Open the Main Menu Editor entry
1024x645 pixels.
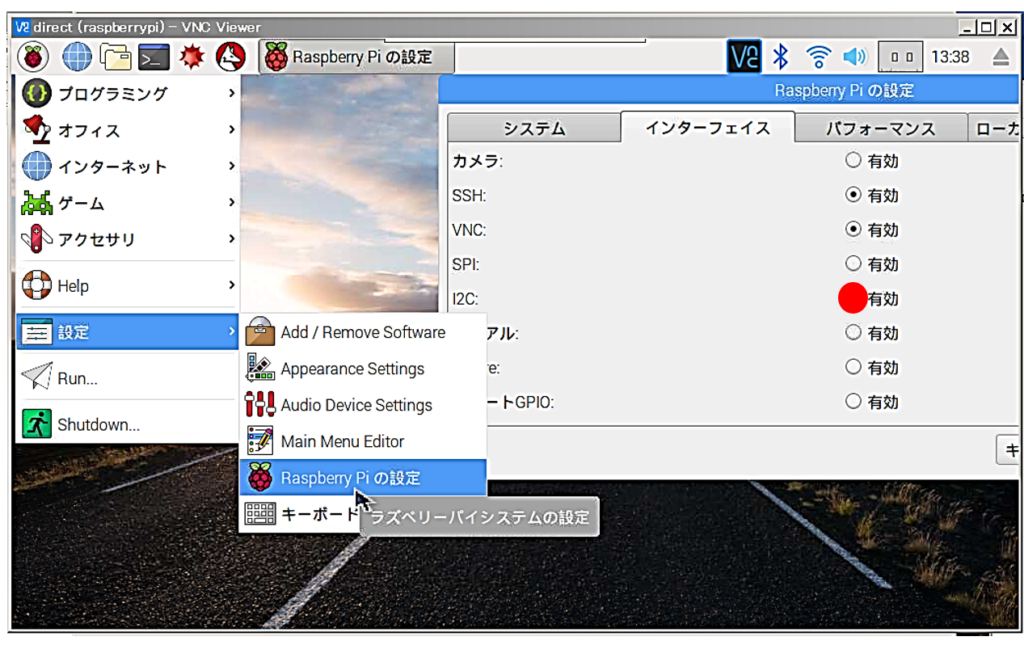point(363,441)
